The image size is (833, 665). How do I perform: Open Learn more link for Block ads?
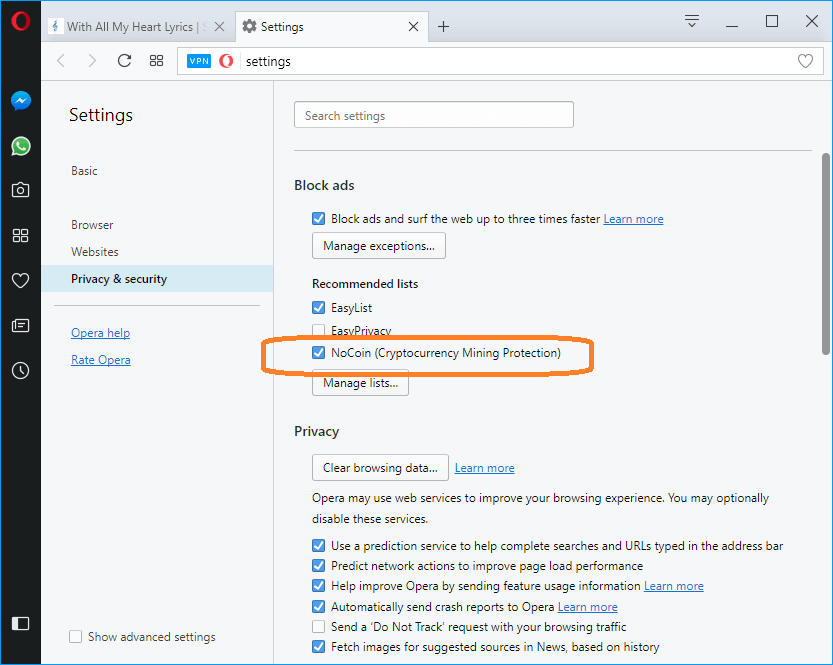(x=633, y=219)
